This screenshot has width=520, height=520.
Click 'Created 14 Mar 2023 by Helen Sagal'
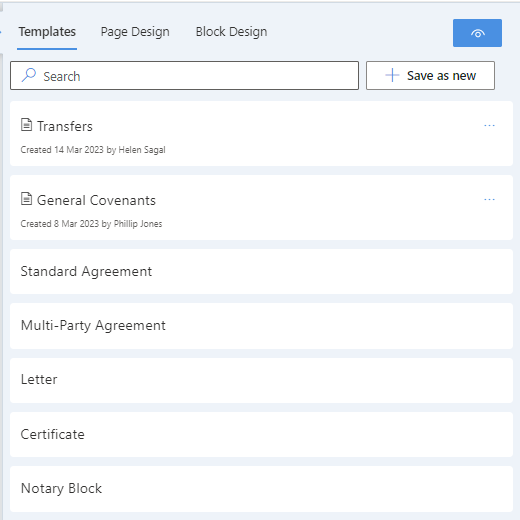(x=93, y=150)
